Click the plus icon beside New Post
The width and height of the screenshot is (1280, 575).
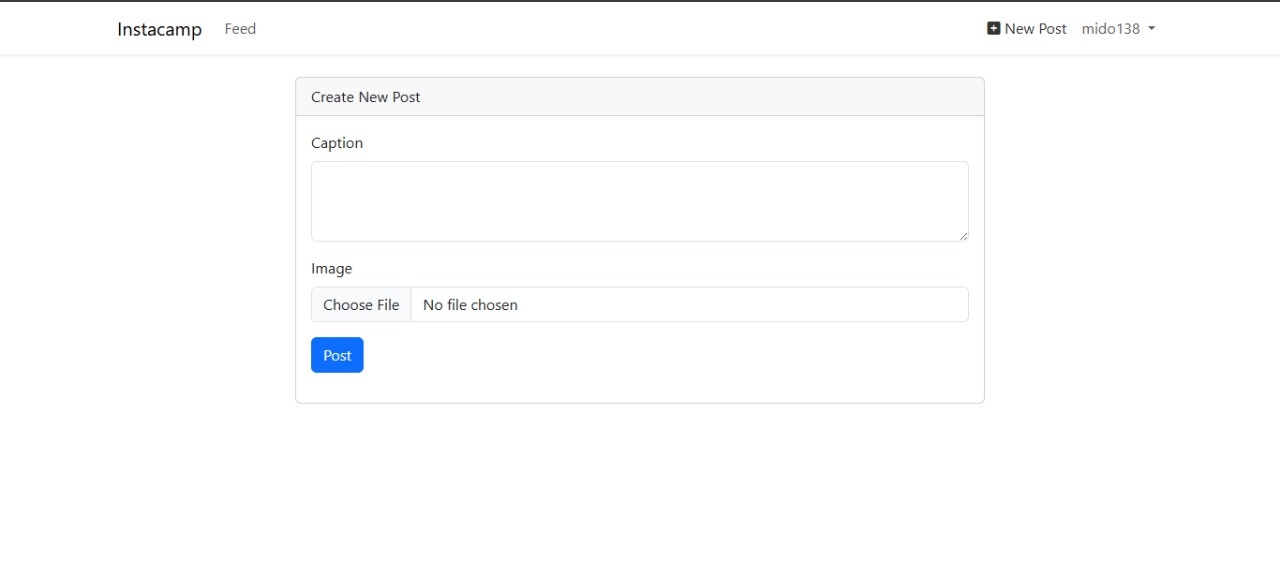[x=993, y=29]
